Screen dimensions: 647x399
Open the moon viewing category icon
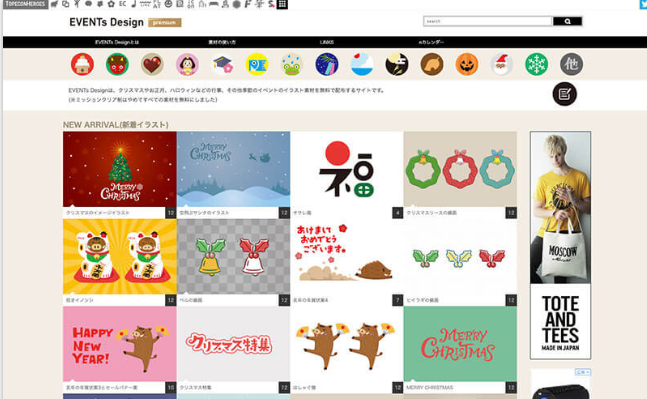pyautogui.click(x=397, y=64)
